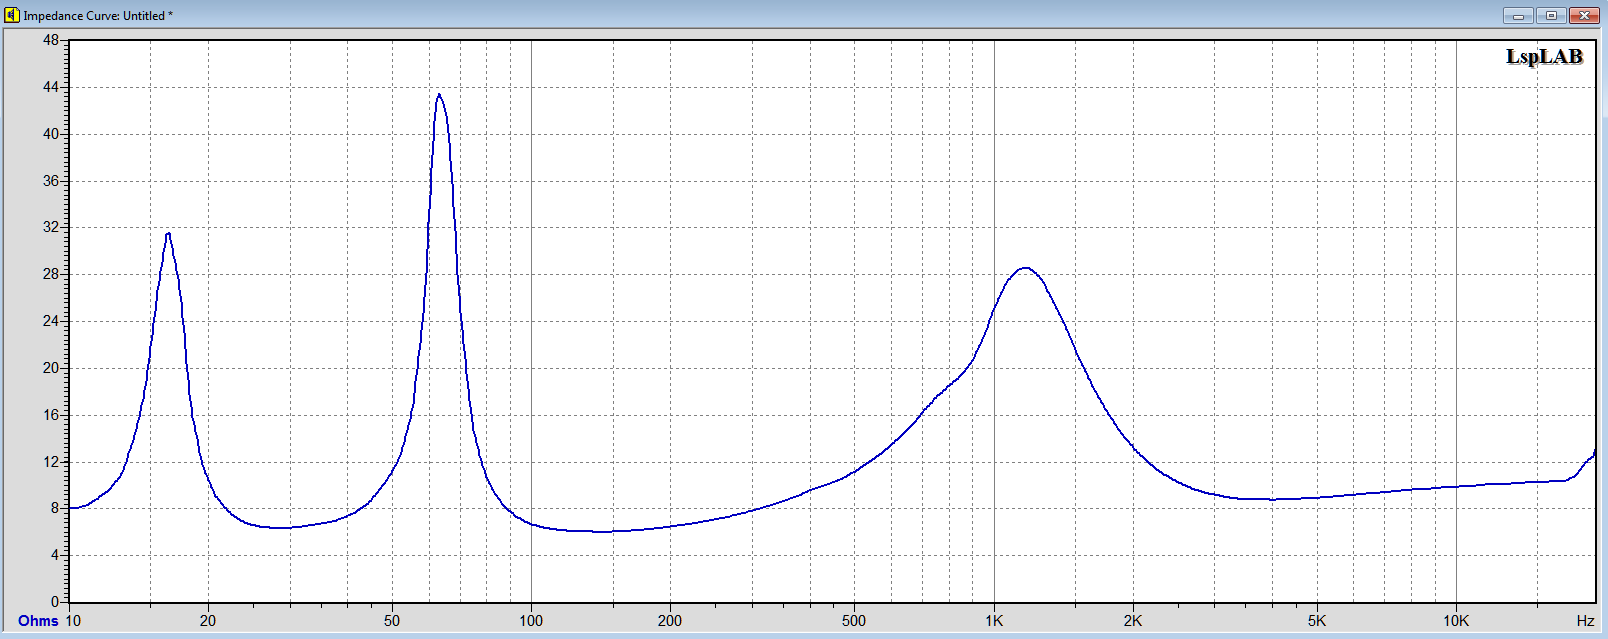Click the blue 'Ohms' axis label
The height and width of the screenshot is (639, 1608).
pos(38,621)
